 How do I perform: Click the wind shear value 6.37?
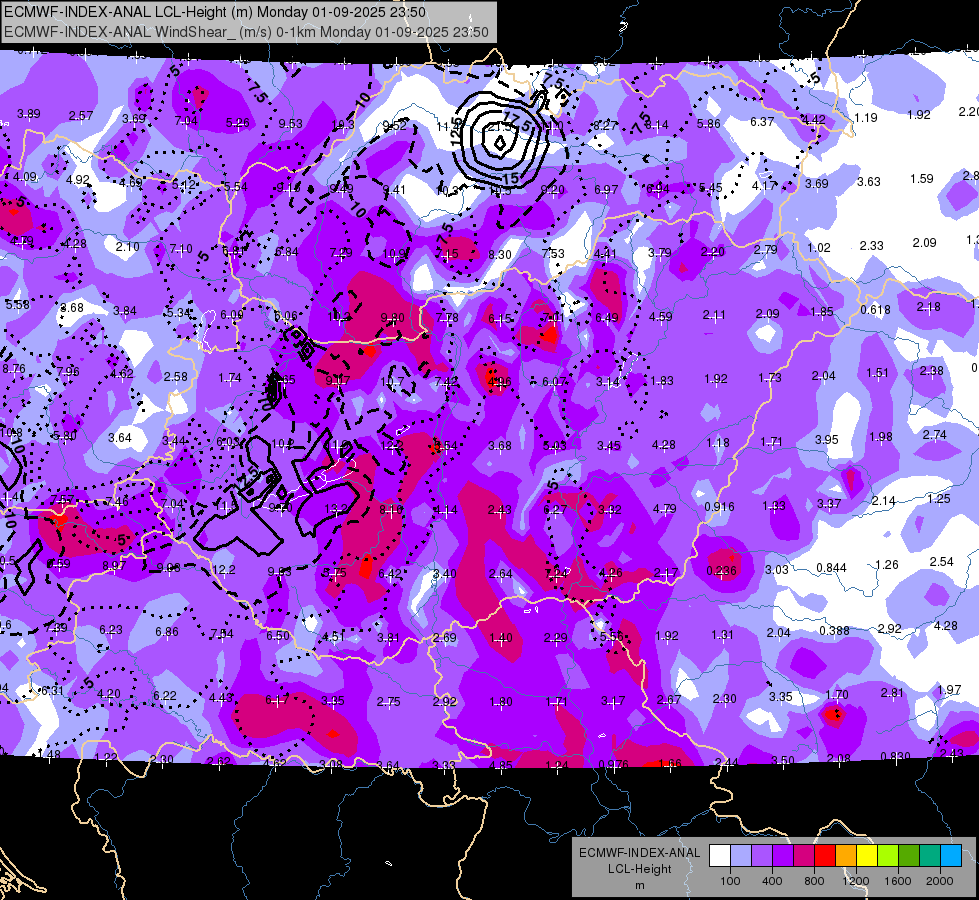pyautogui.click(x=762, y=121)
